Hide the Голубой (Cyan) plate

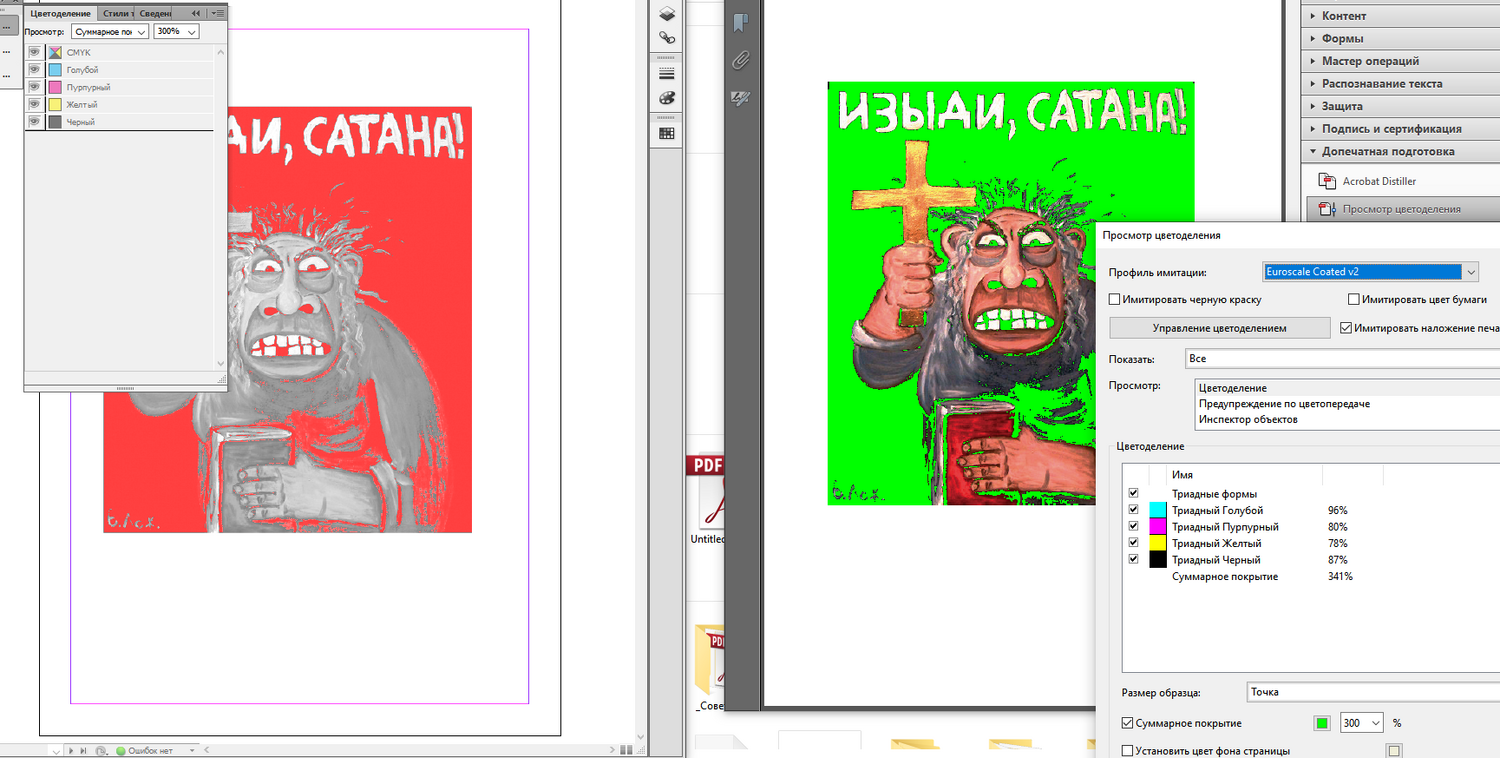tap(34, 70)
